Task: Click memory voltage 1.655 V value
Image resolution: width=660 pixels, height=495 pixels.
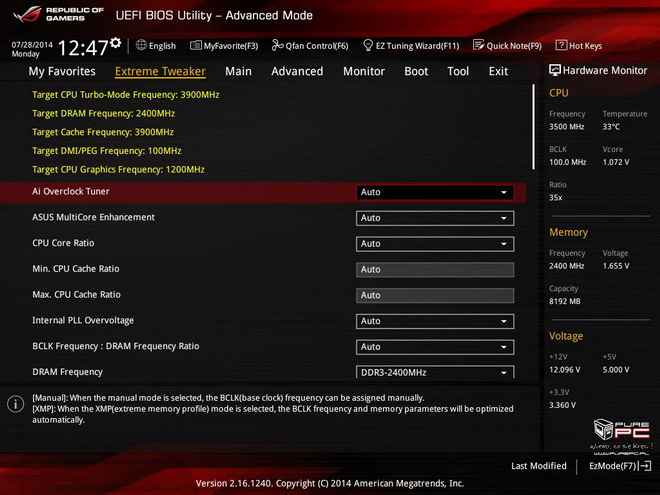Action: [x=616, y=266]
